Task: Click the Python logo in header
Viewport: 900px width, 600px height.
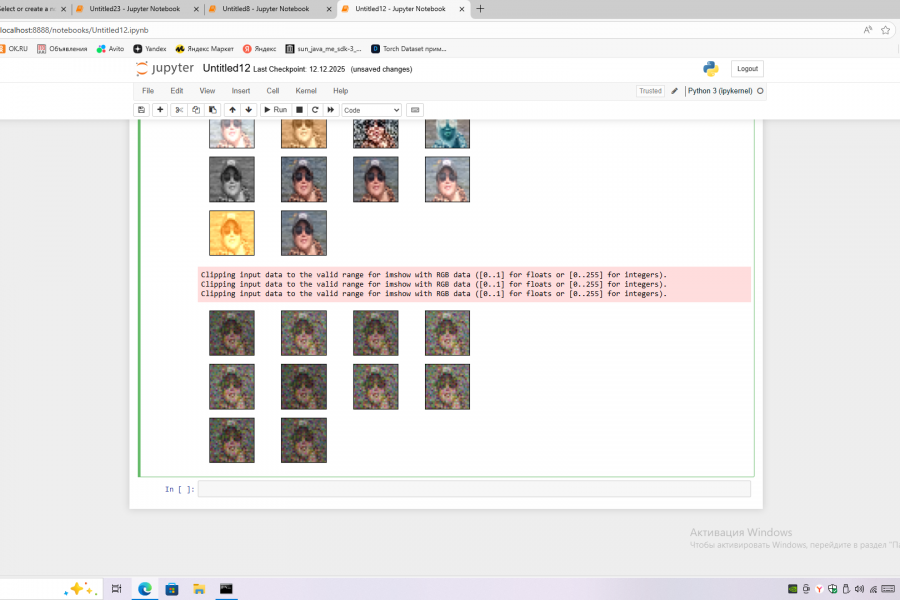Action: click(x=711, y=68)
